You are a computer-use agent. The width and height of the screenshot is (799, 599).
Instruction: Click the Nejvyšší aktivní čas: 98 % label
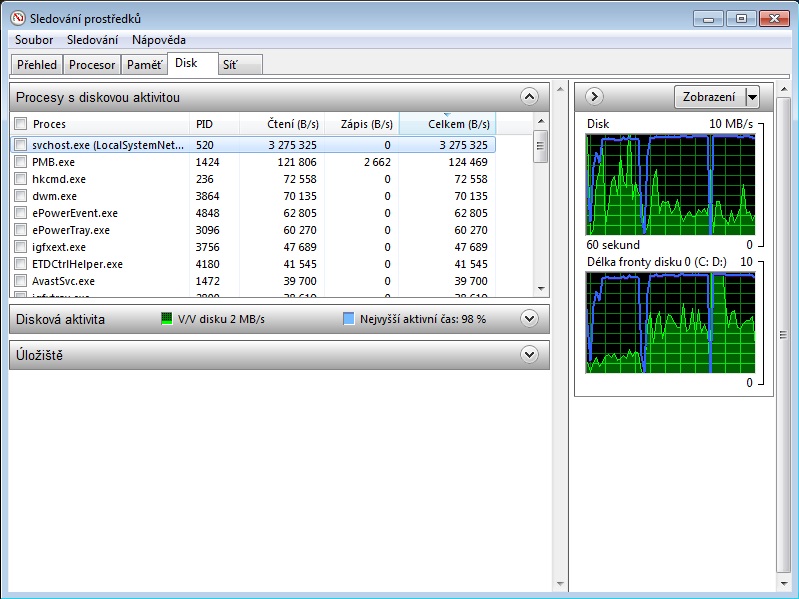pos(423,319)
